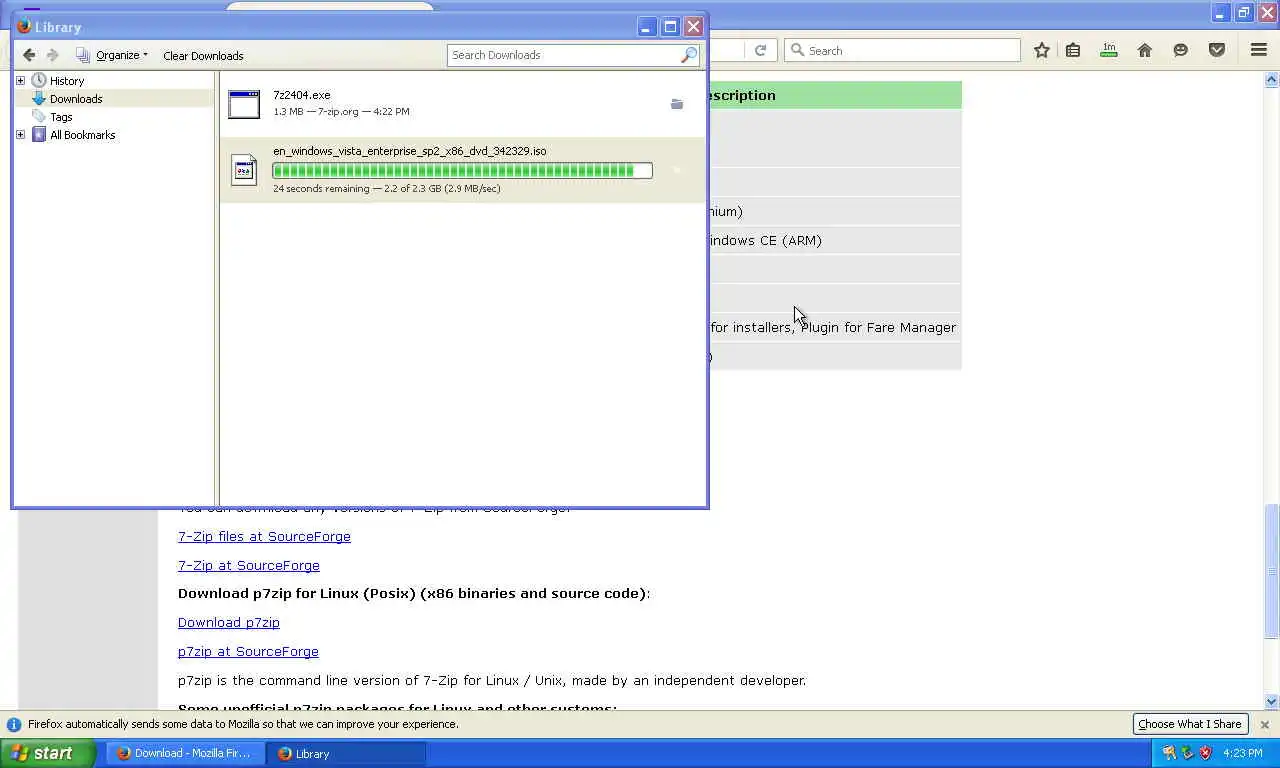Show bookmarks list in Firefox toolbar
Viewport: 1280px width, 768px height.
pyautogui.click(x=1073, y=50)
